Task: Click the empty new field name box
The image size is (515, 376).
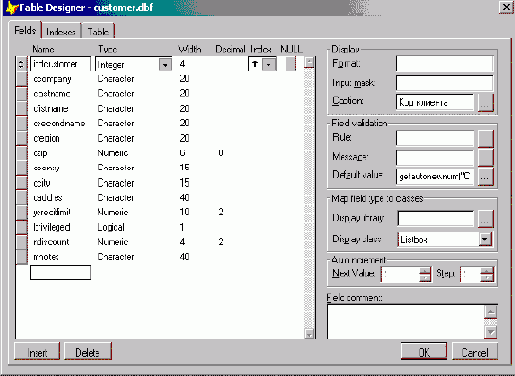Action: 60,272
